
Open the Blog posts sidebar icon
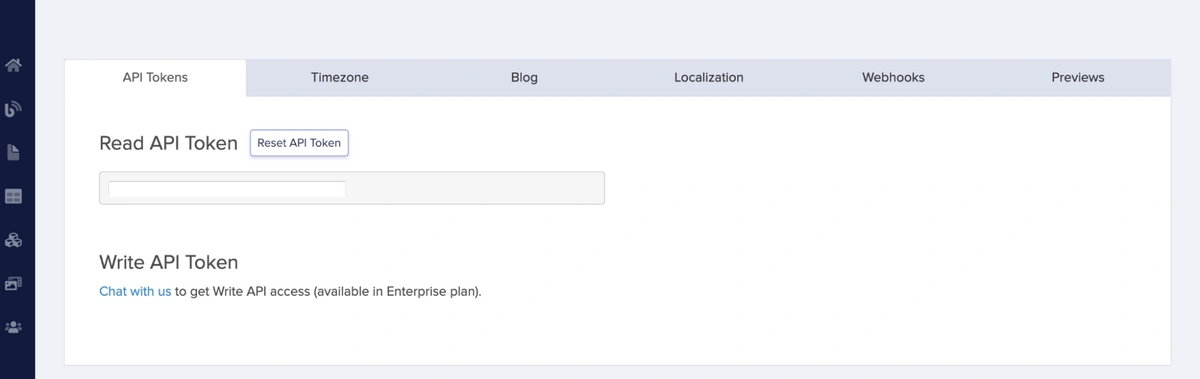click(14, 109)
